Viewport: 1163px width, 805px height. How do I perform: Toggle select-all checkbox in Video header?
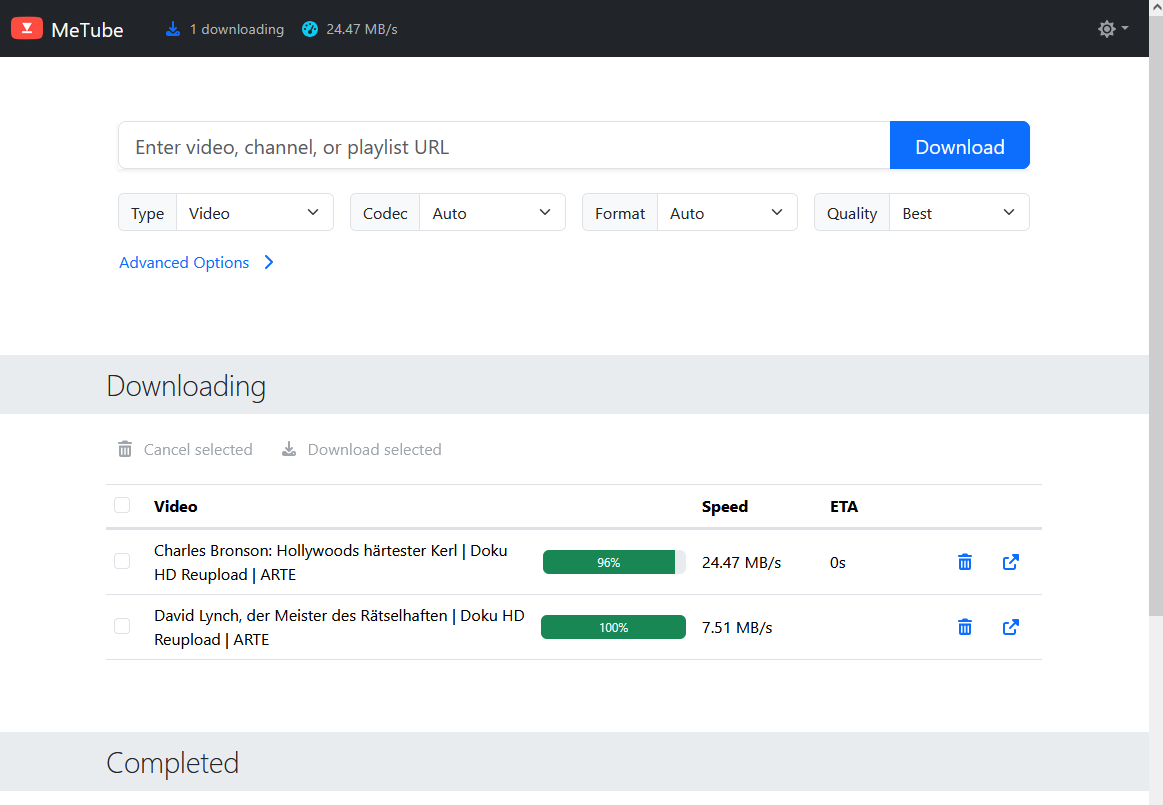(122, 505)
